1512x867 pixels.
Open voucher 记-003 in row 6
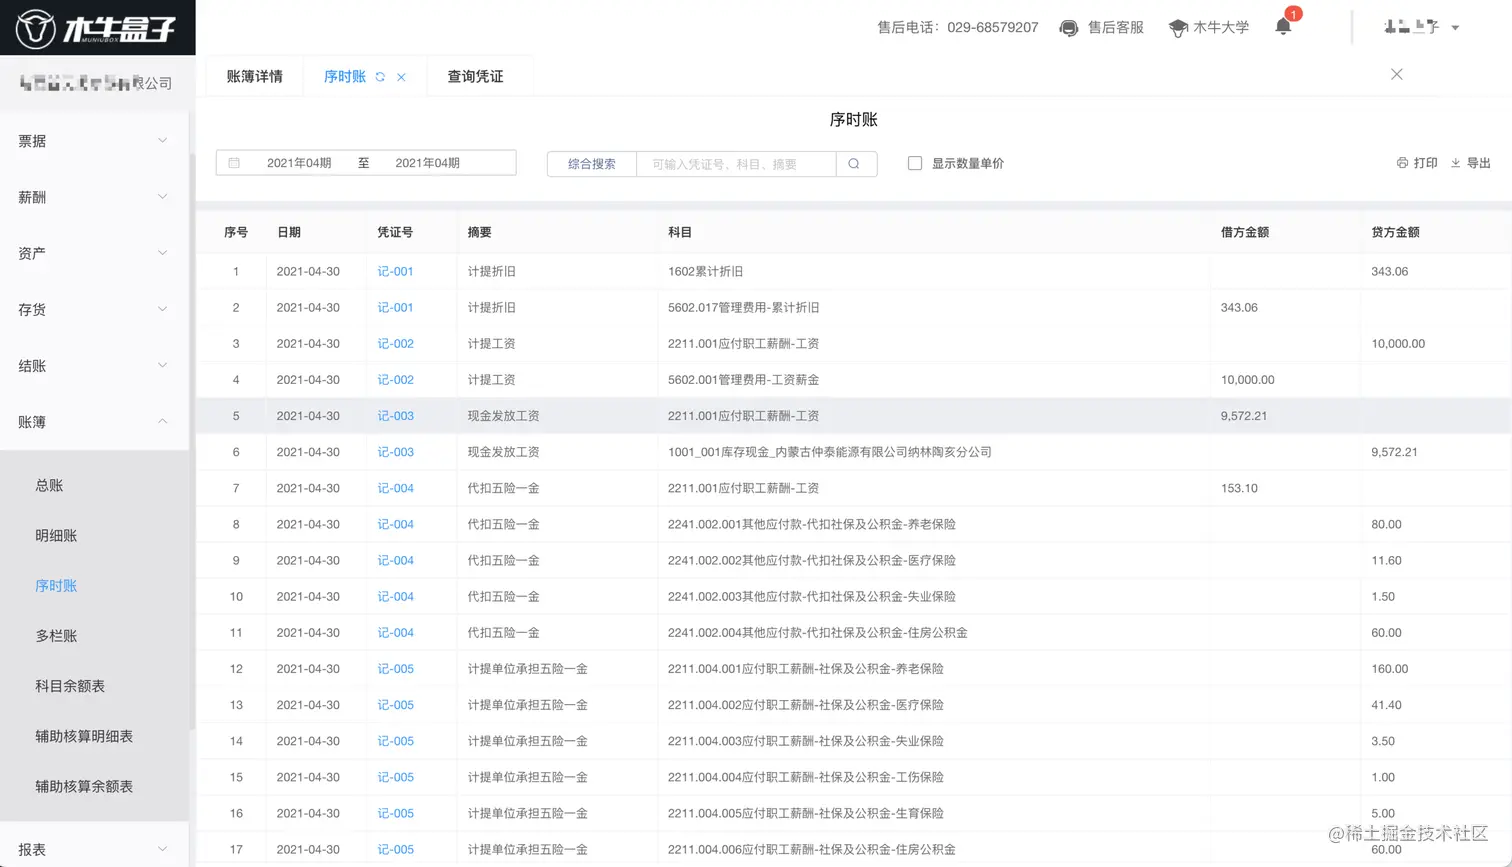pyautogui.click(x=395, y=452)
